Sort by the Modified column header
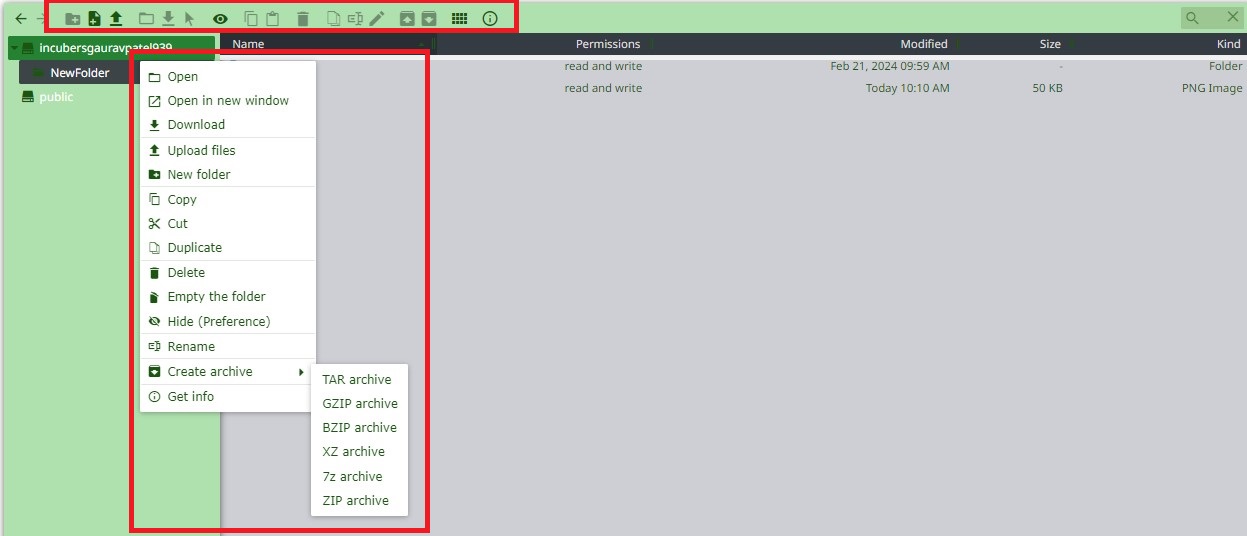The image size is (1247, 536). [923, 44]
